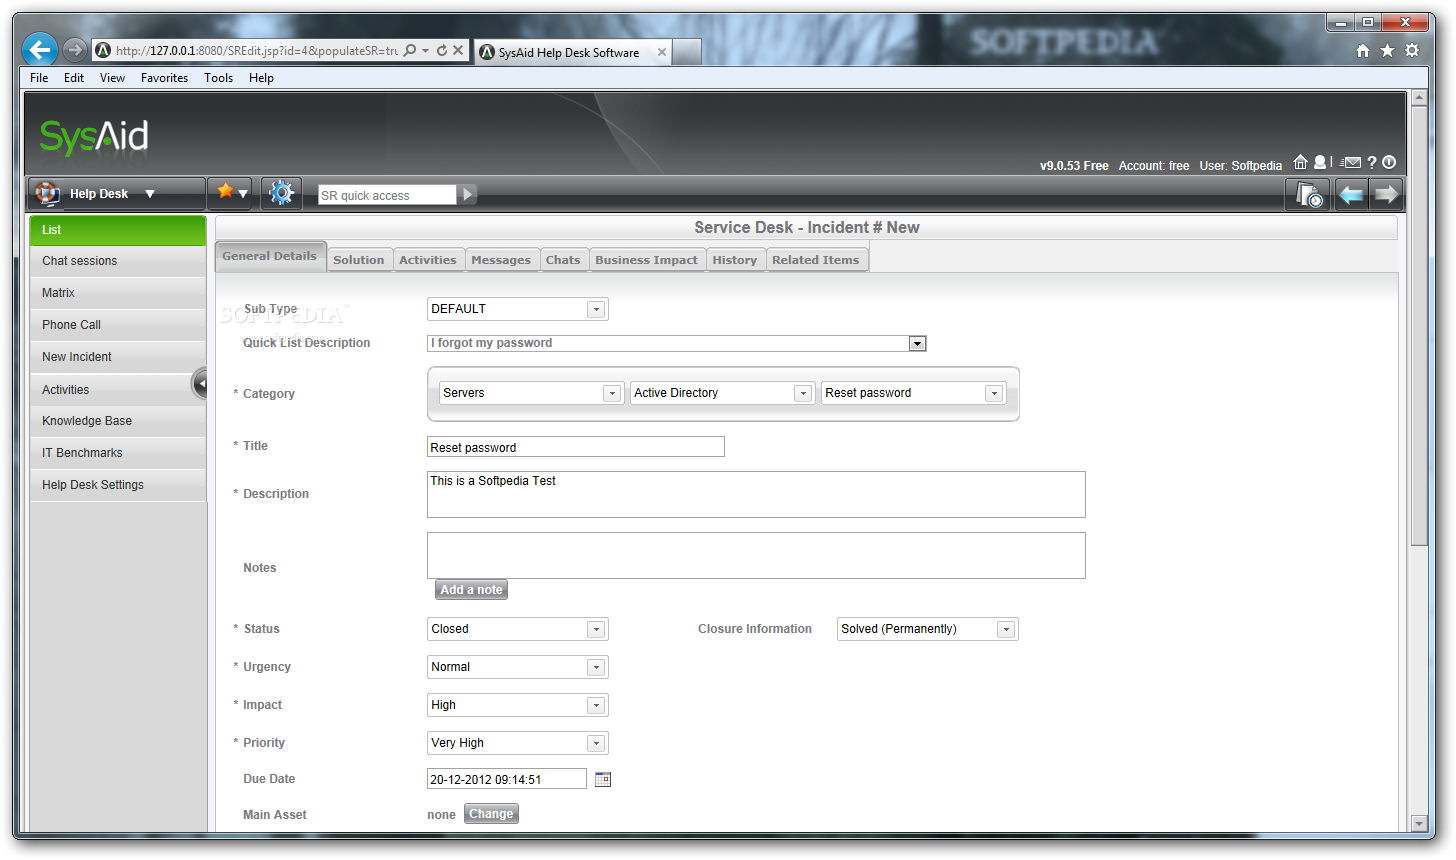The width and height of the screenshot is (1456, 860).
Task: Click the Add a note button
Action: (x=472, y=590)
